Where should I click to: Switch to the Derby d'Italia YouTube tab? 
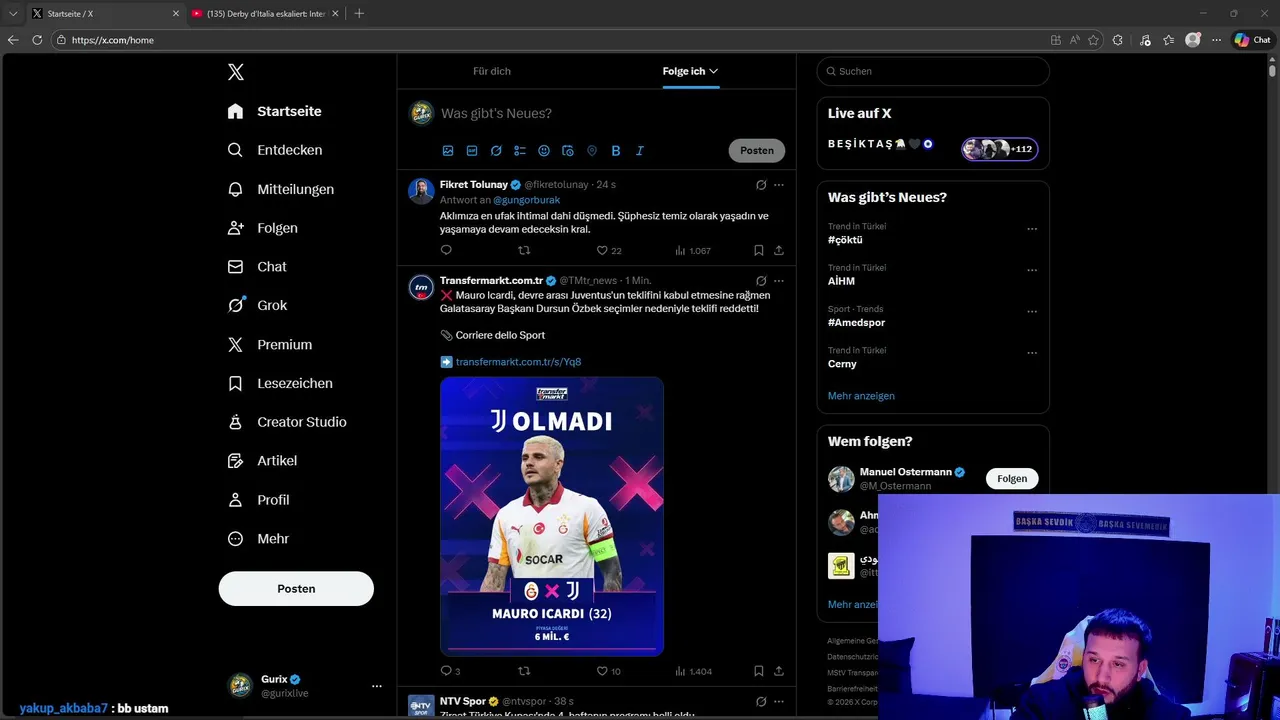(265, 13)
